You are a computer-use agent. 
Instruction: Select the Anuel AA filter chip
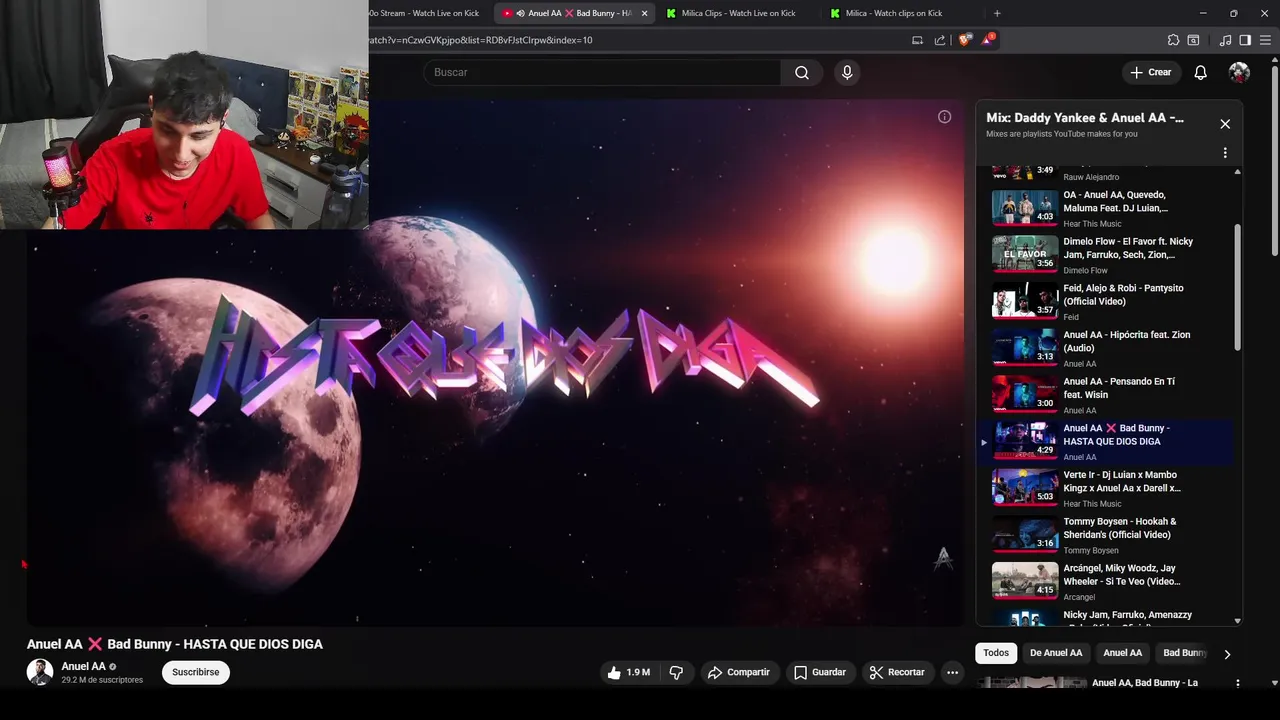point(1122,653)
